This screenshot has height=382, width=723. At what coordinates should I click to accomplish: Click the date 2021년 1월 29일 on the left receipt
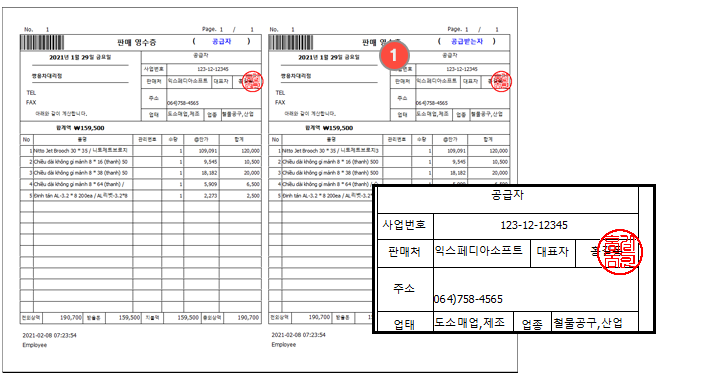click(x=80, y=58)
